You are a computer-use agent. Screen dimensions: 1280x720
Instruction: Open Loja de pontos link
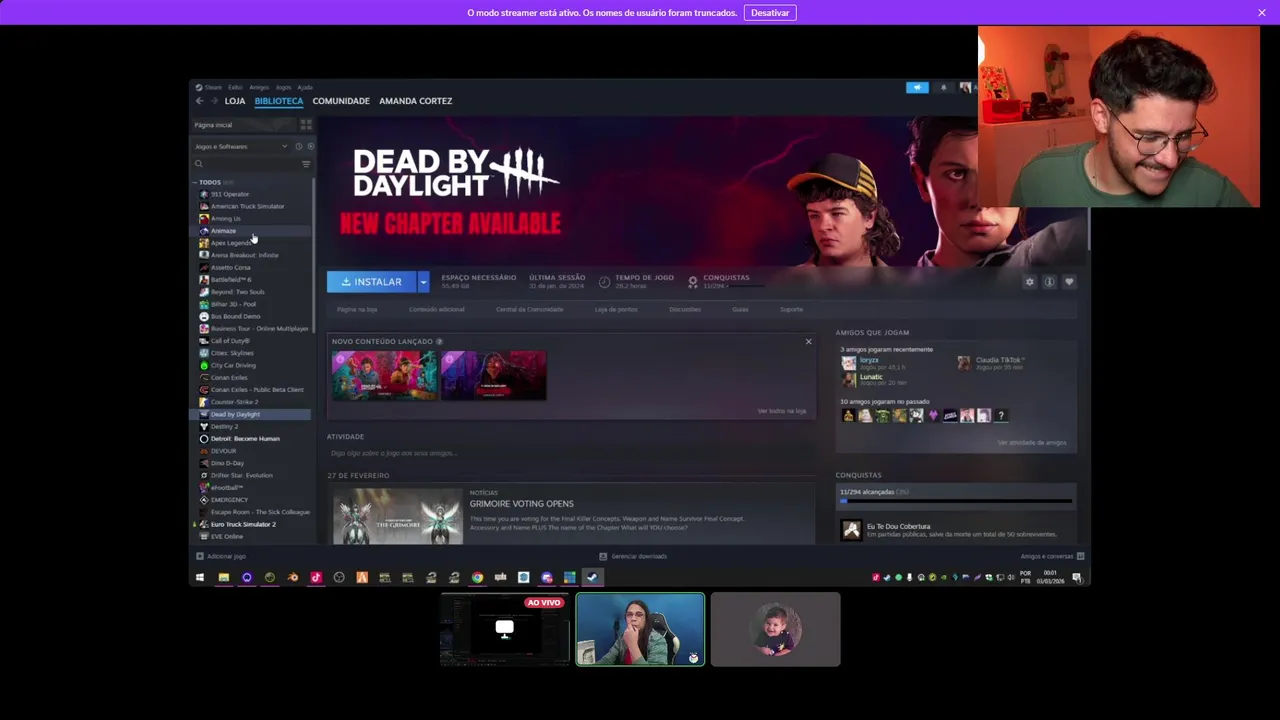[x=616, y=310]
